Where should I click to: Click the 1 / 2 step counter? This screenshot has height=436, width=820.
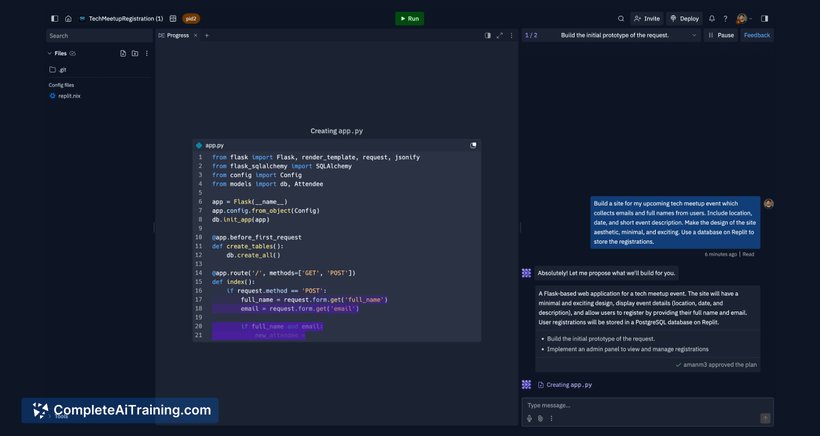[x=531, y=36]
